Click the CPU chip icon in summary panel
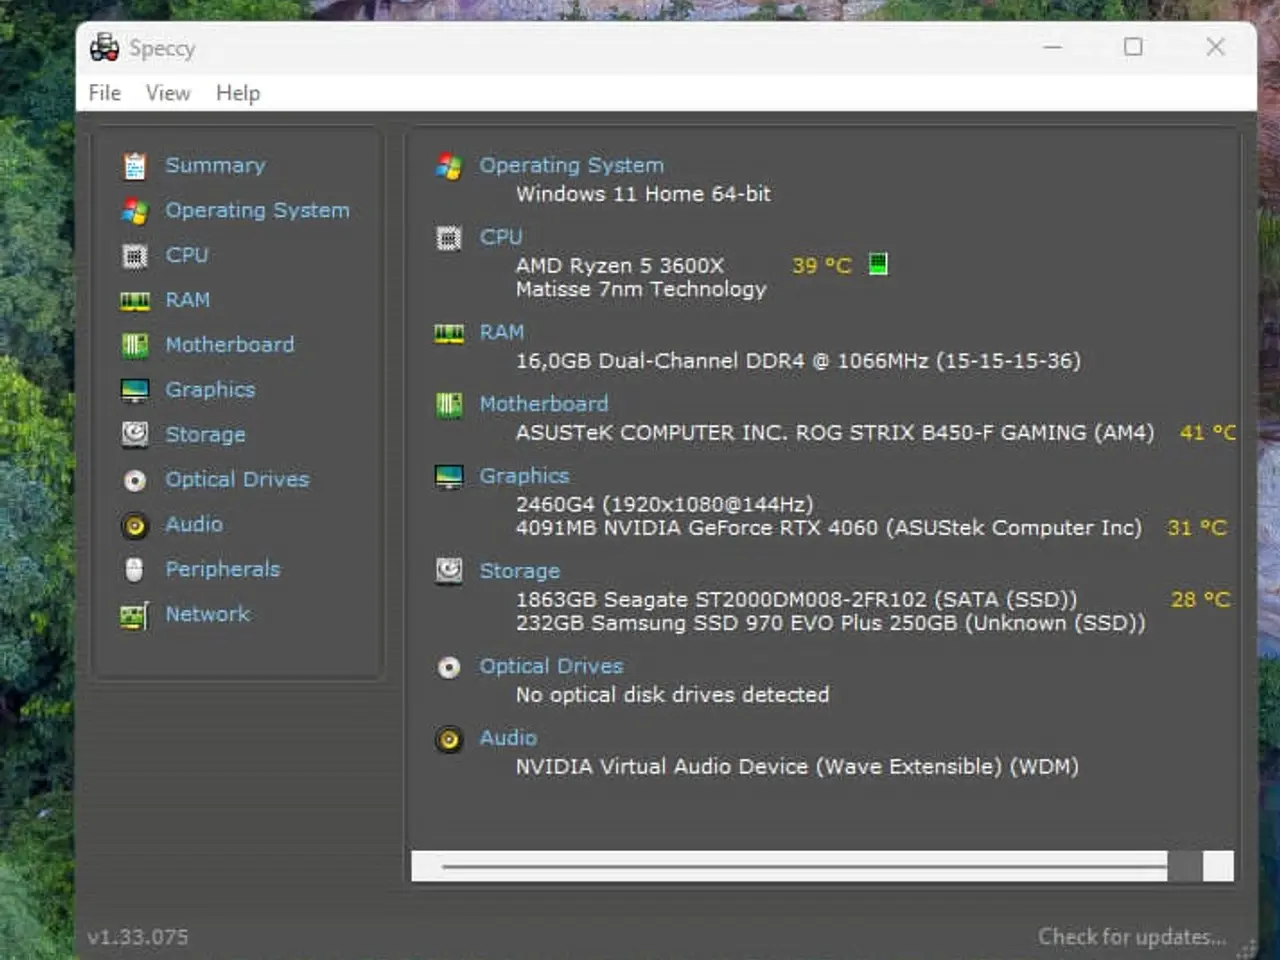The height and width of the screenshot is (960, 1280). [449, 238]
